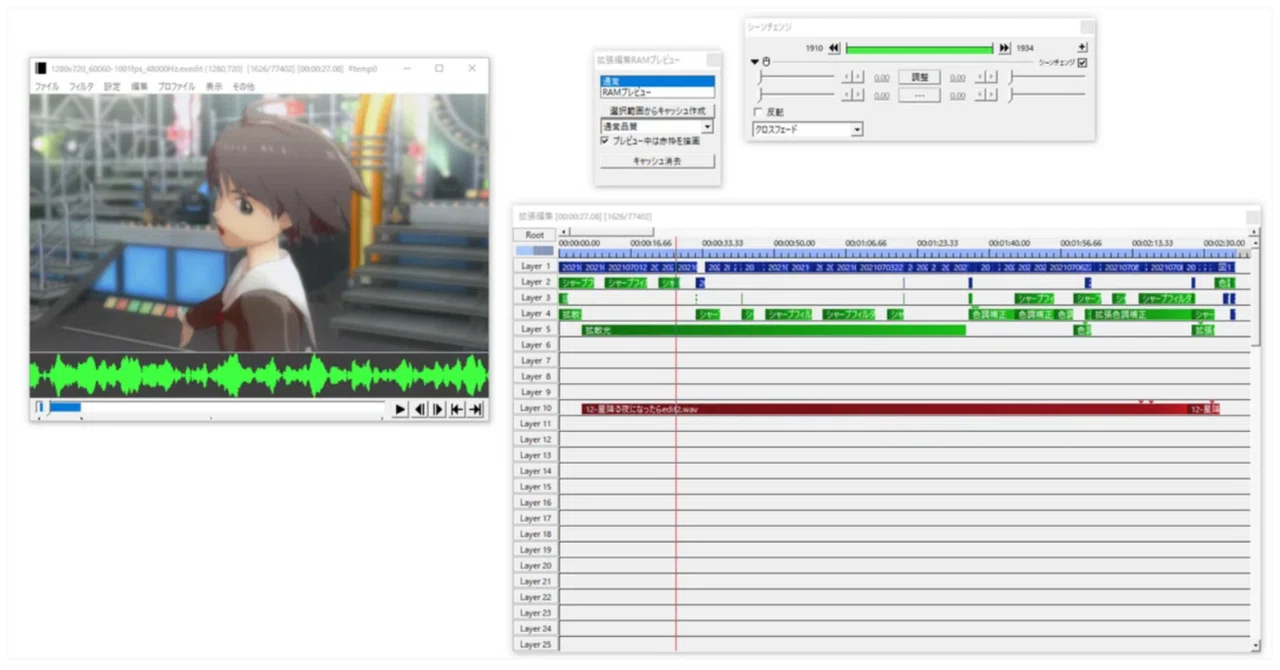The height and width of the screenshot is (670, 1280).
Task: Click the timeline zoom gauge below Root
Action: [534, 250]
